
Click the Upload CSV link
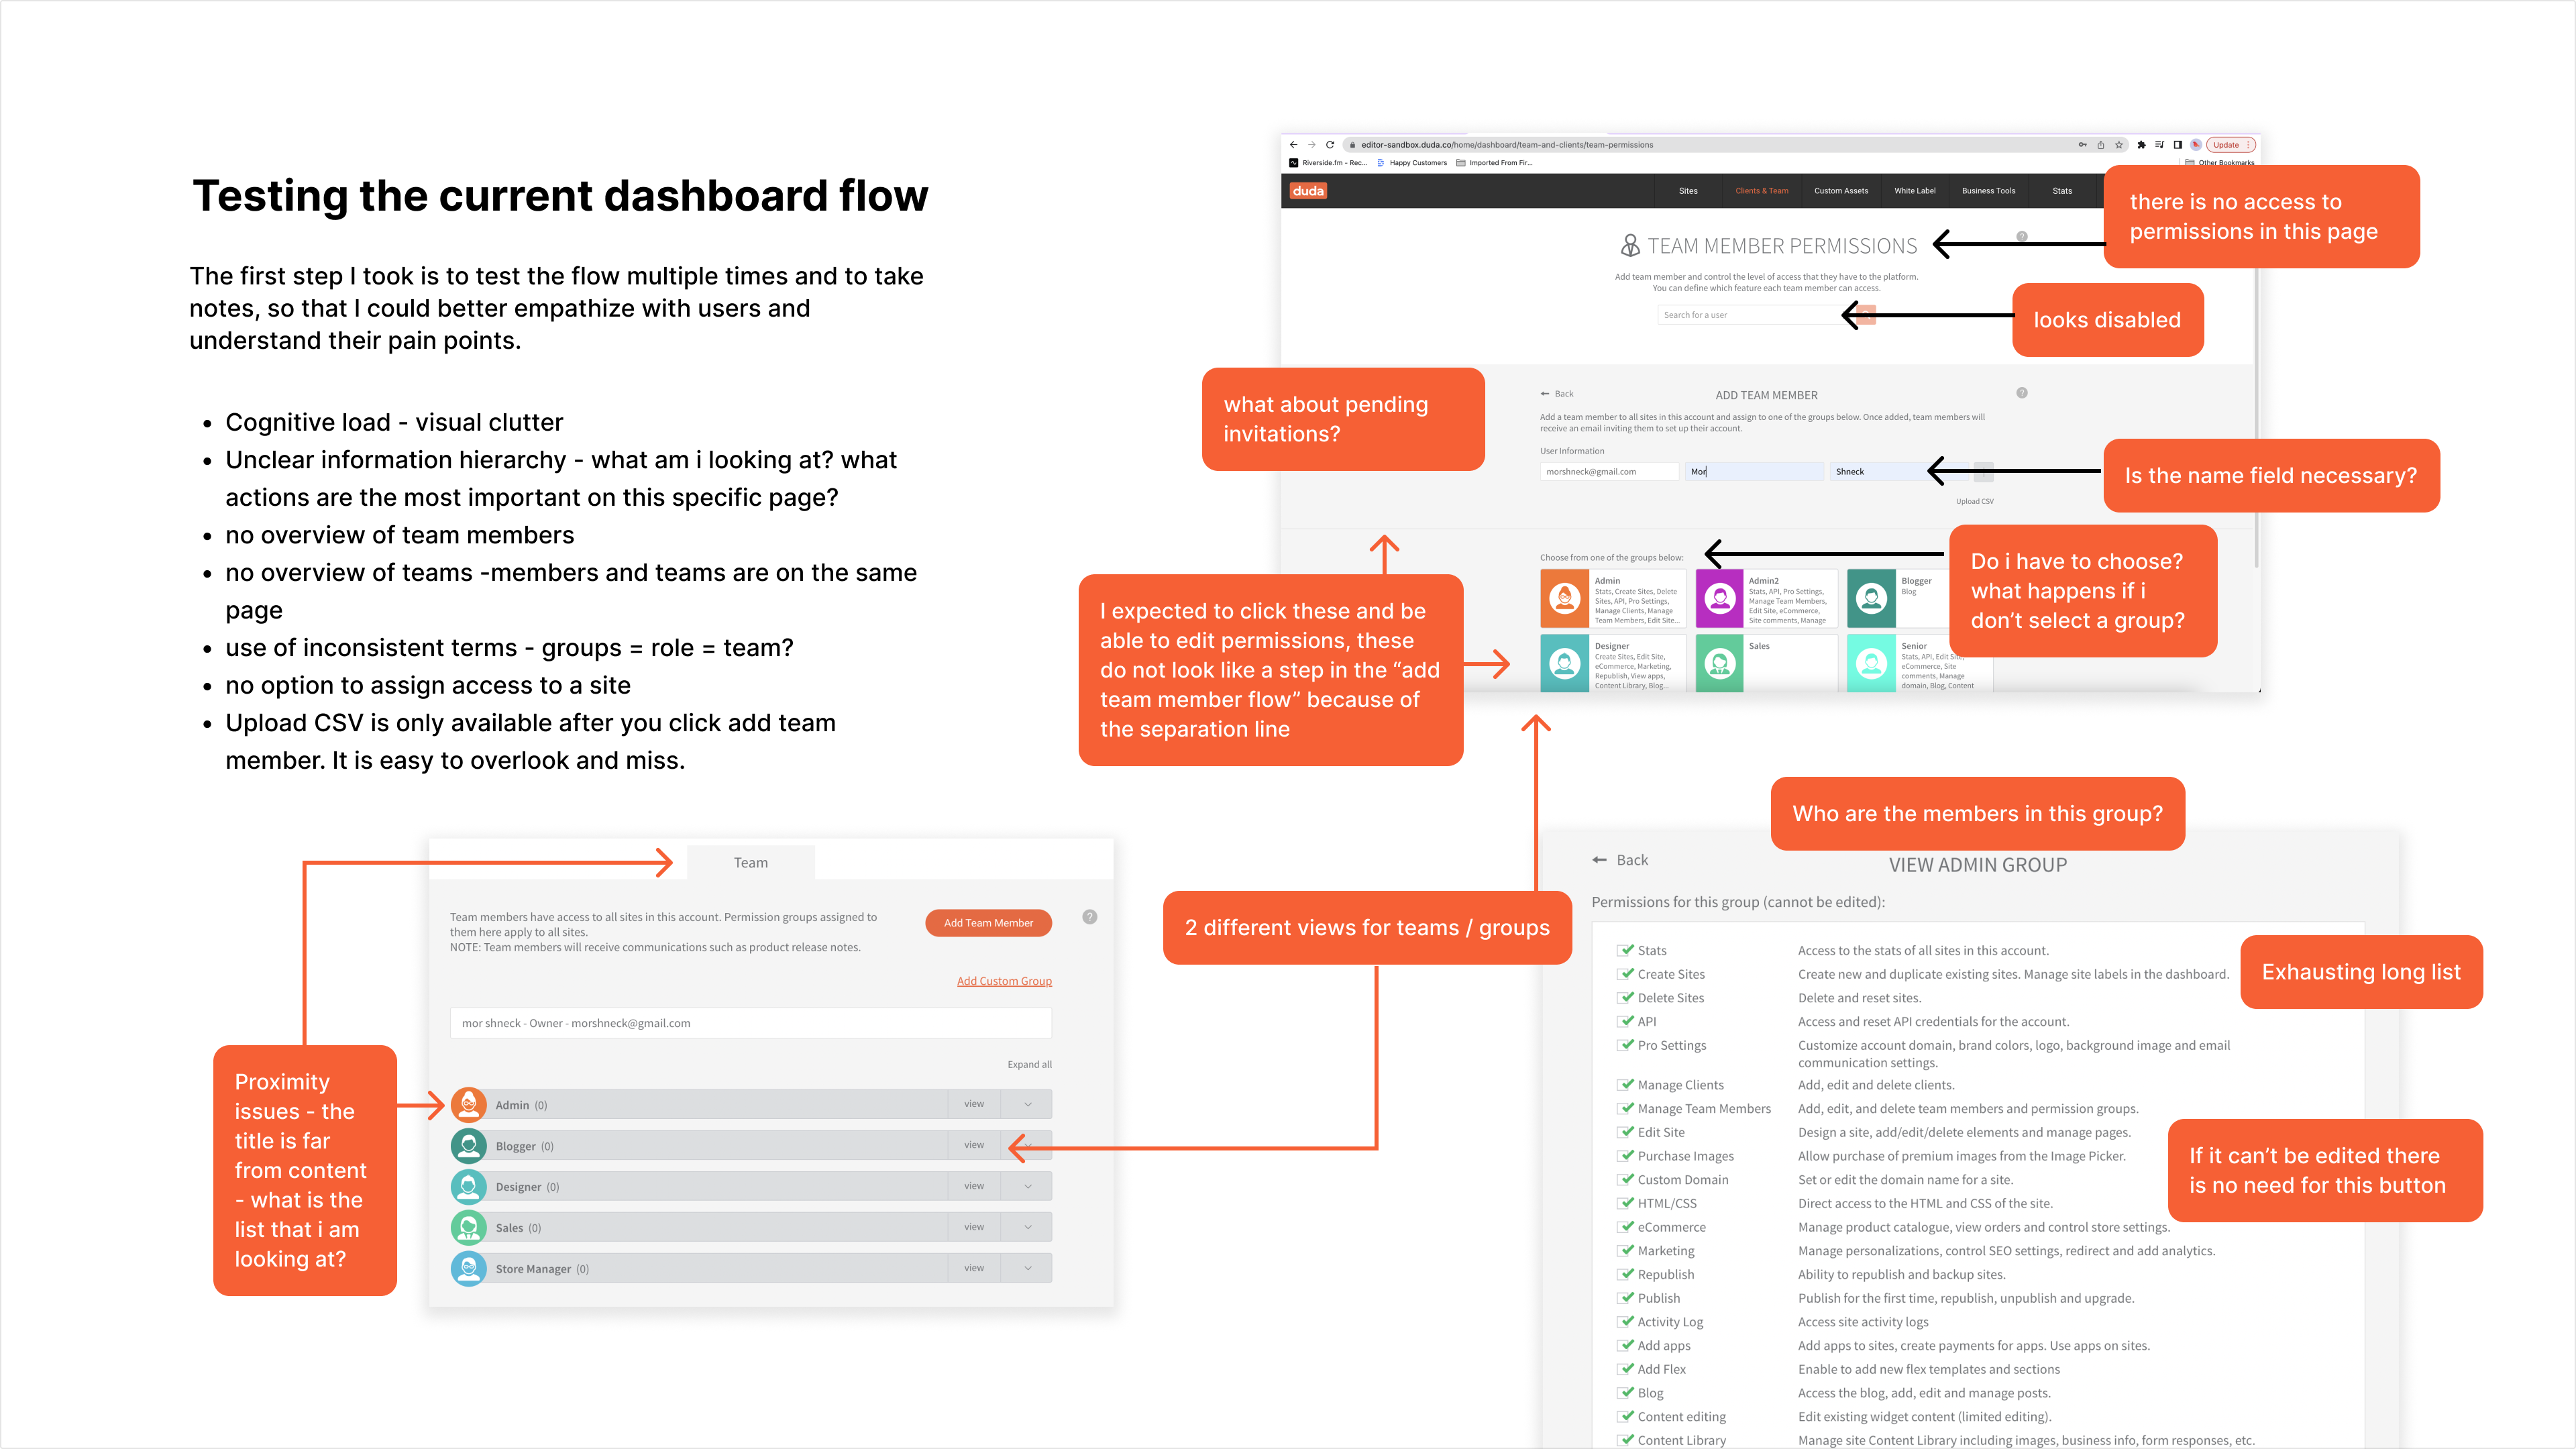pyautogui.click(x=1974, y=501)
